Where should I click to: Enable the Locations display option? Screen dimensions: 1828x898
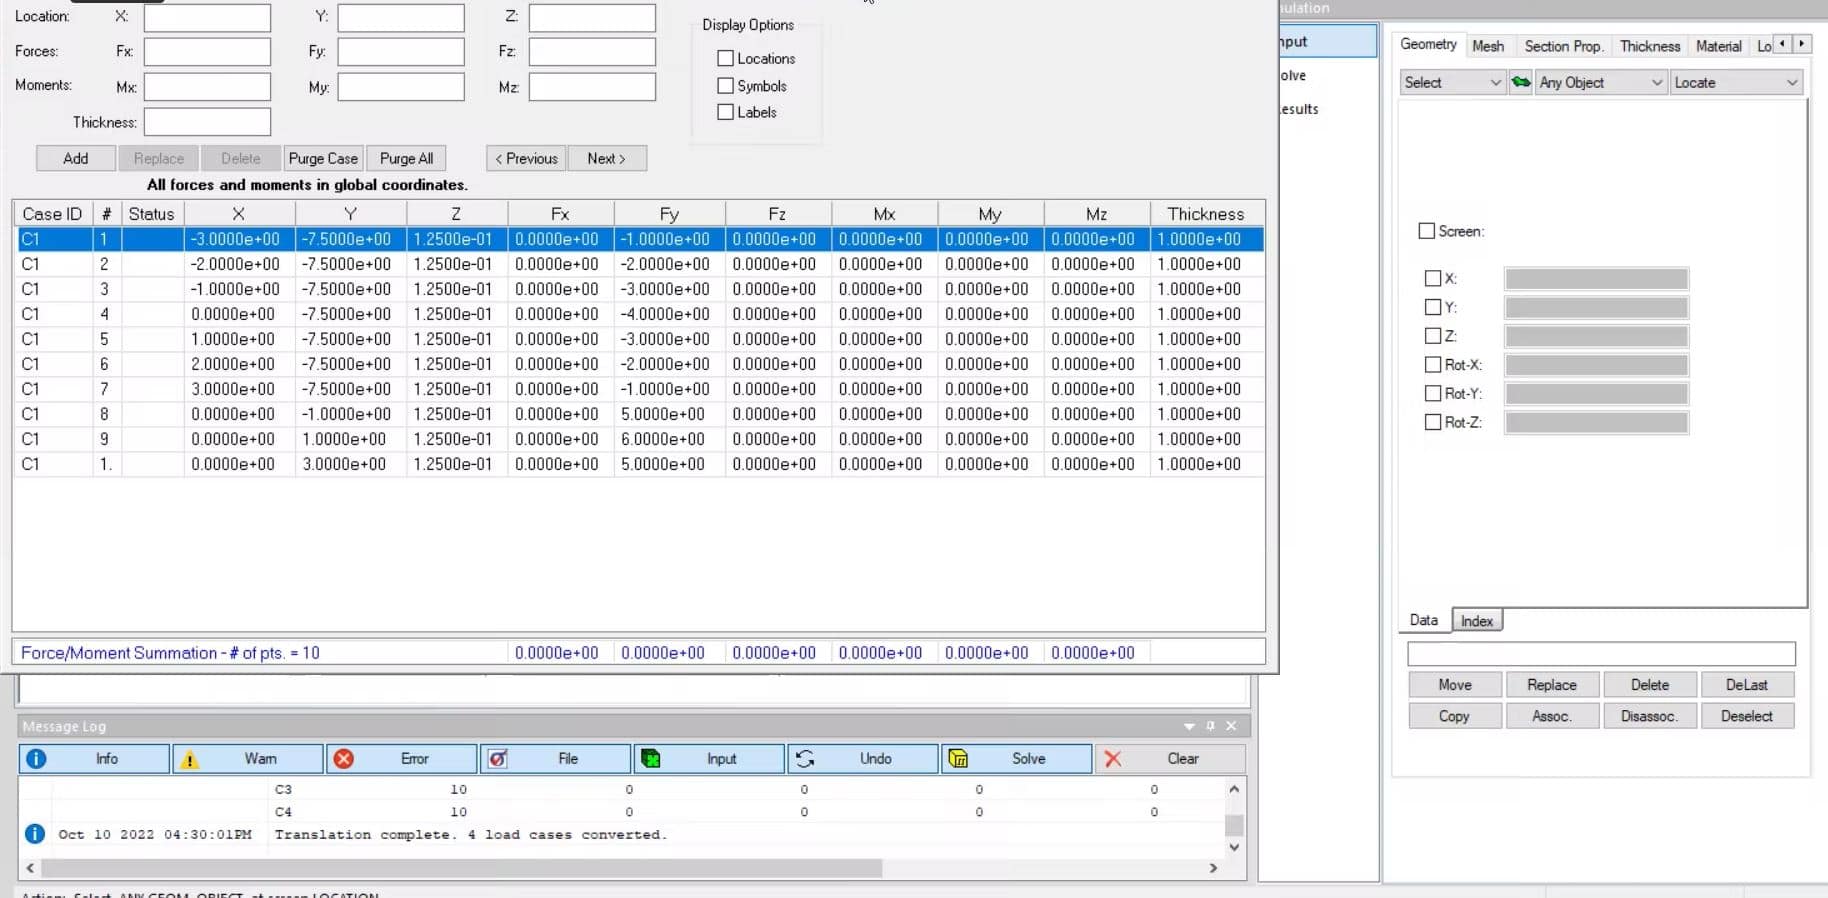coord(726,59)
